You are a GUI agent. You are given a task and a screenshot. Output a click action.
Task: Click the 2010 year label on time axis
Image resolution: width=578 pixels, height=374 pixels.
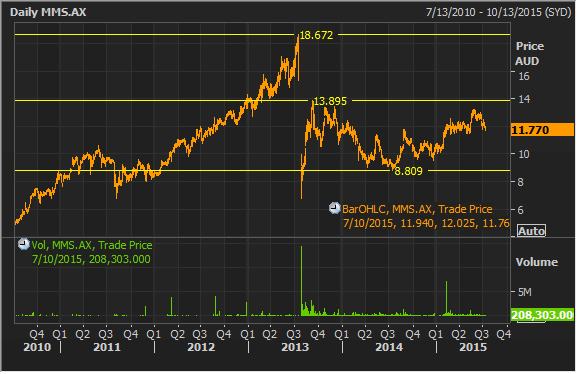37,347
